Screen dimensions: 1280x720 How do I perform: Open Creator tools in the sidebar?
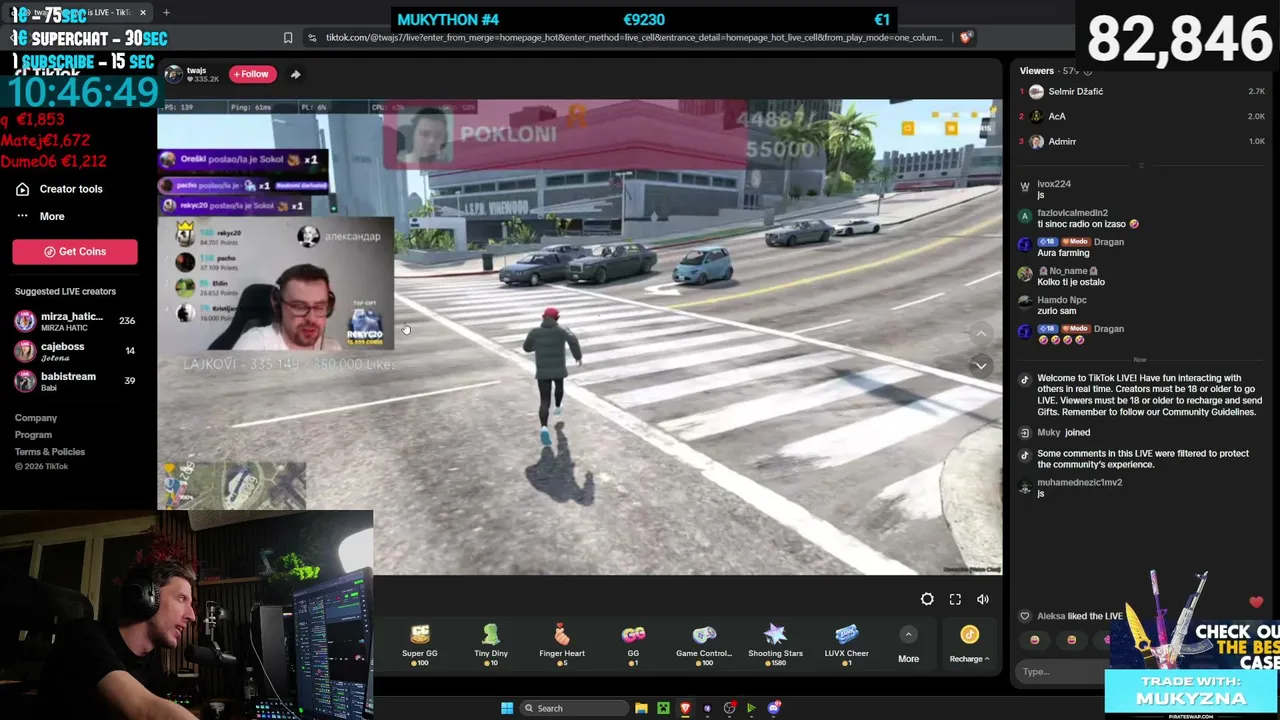tap(70, 189)
